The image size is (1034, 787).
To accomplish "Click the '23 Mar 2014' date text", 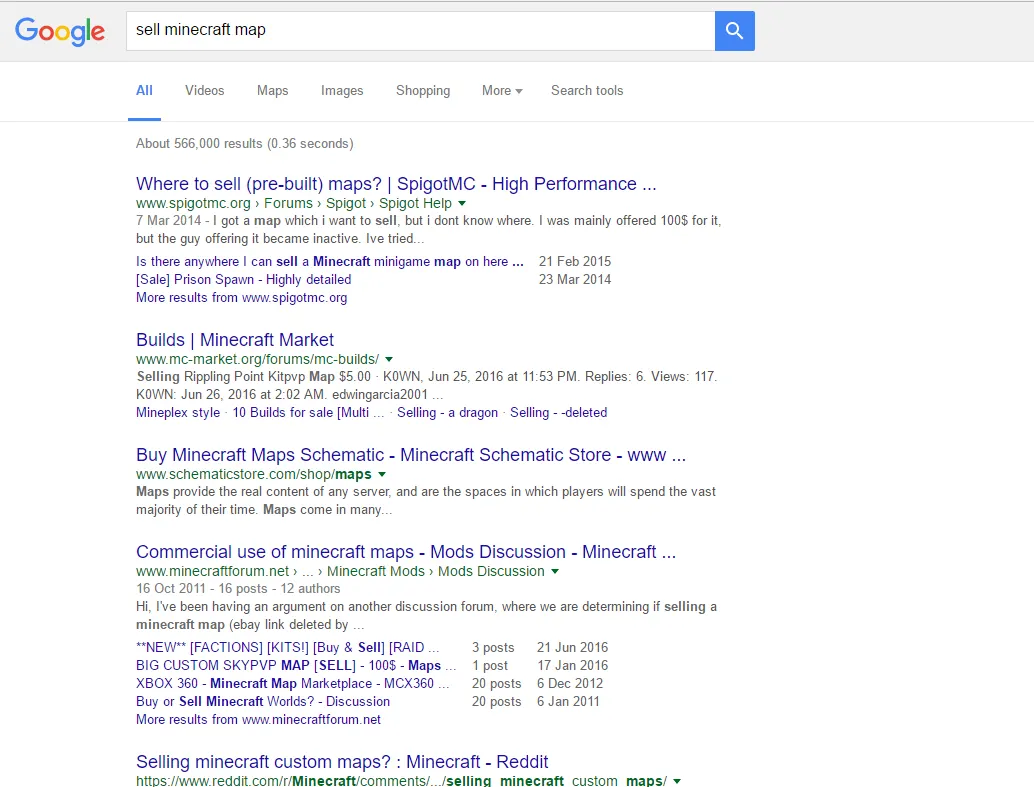I will coord(575,279).
